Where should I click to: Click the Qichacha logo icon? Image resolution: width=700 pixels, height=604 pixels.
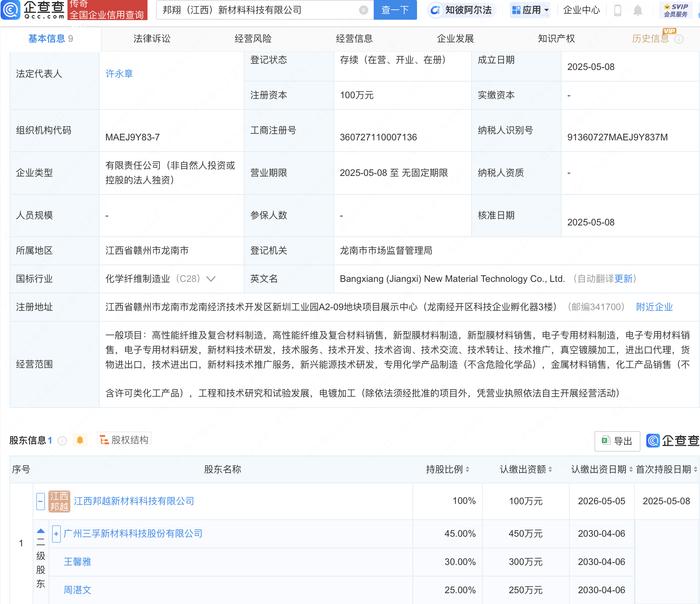click(11, 9)
